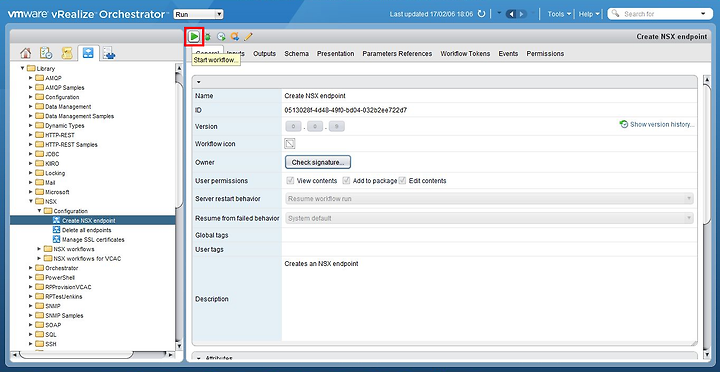720x372 pixels.
Task: Open the Run mode dropdown
Action: [198, 14]
